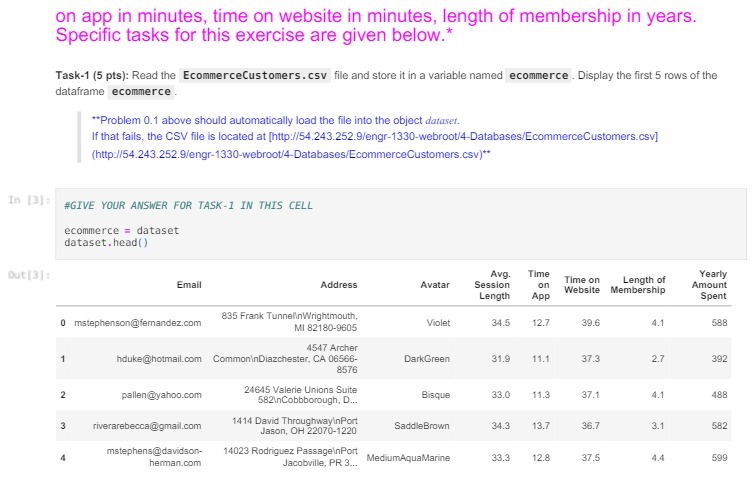Click the time on app value 12.7
This screenshot has height=479, width=754.
pos(540,323)
